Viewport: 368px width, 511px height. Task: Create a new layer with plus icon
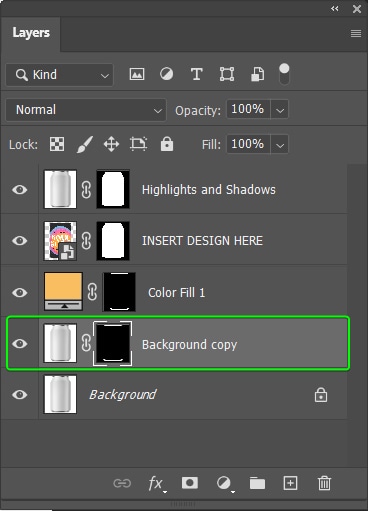pyautogui.click(x=290, y=483)
